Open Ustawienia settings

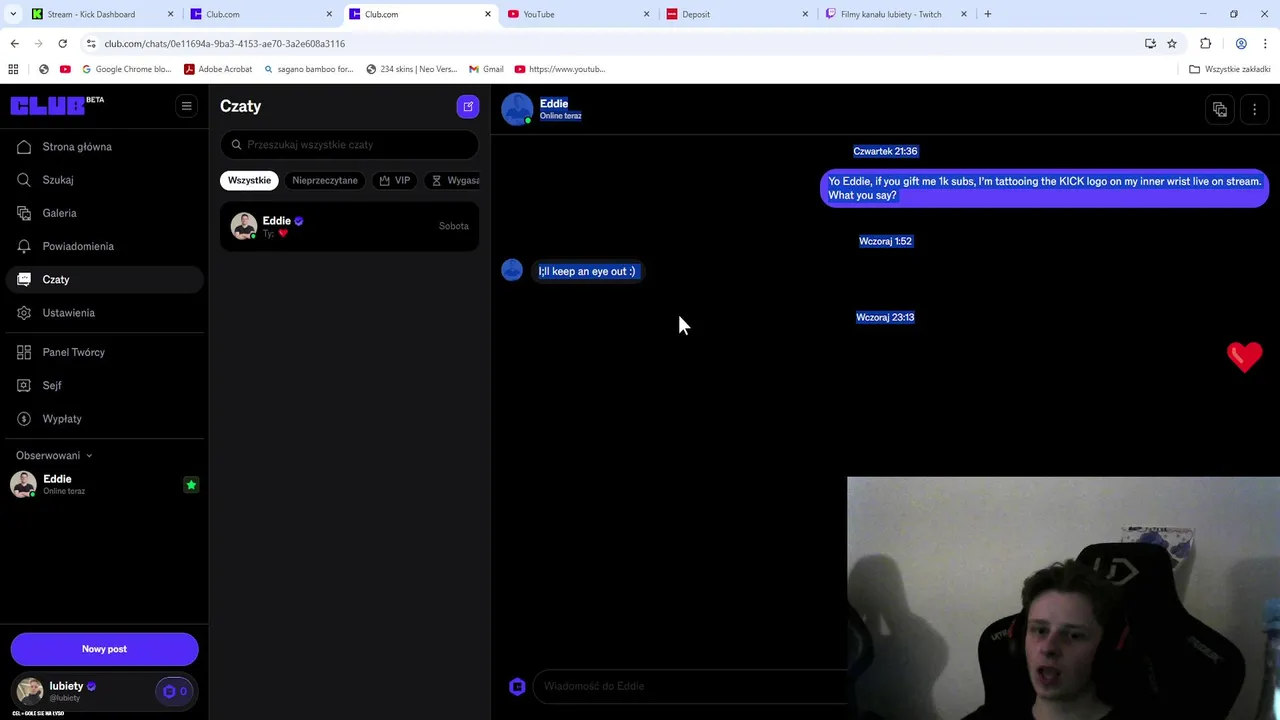pyautogui.click(x=104, y=313)
